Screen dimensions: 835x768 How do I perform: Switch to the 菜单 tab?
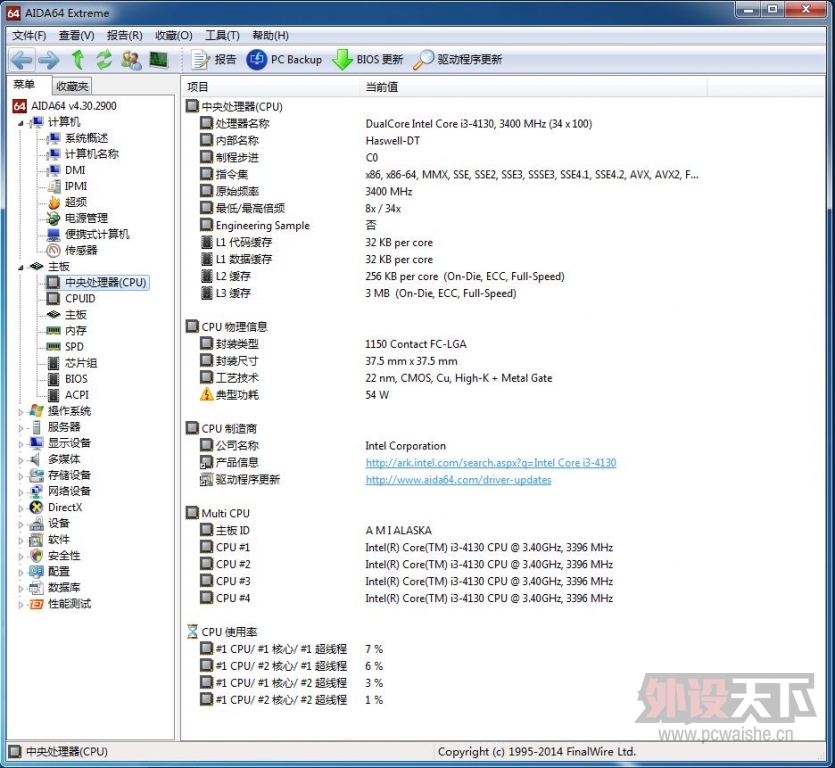24,85
